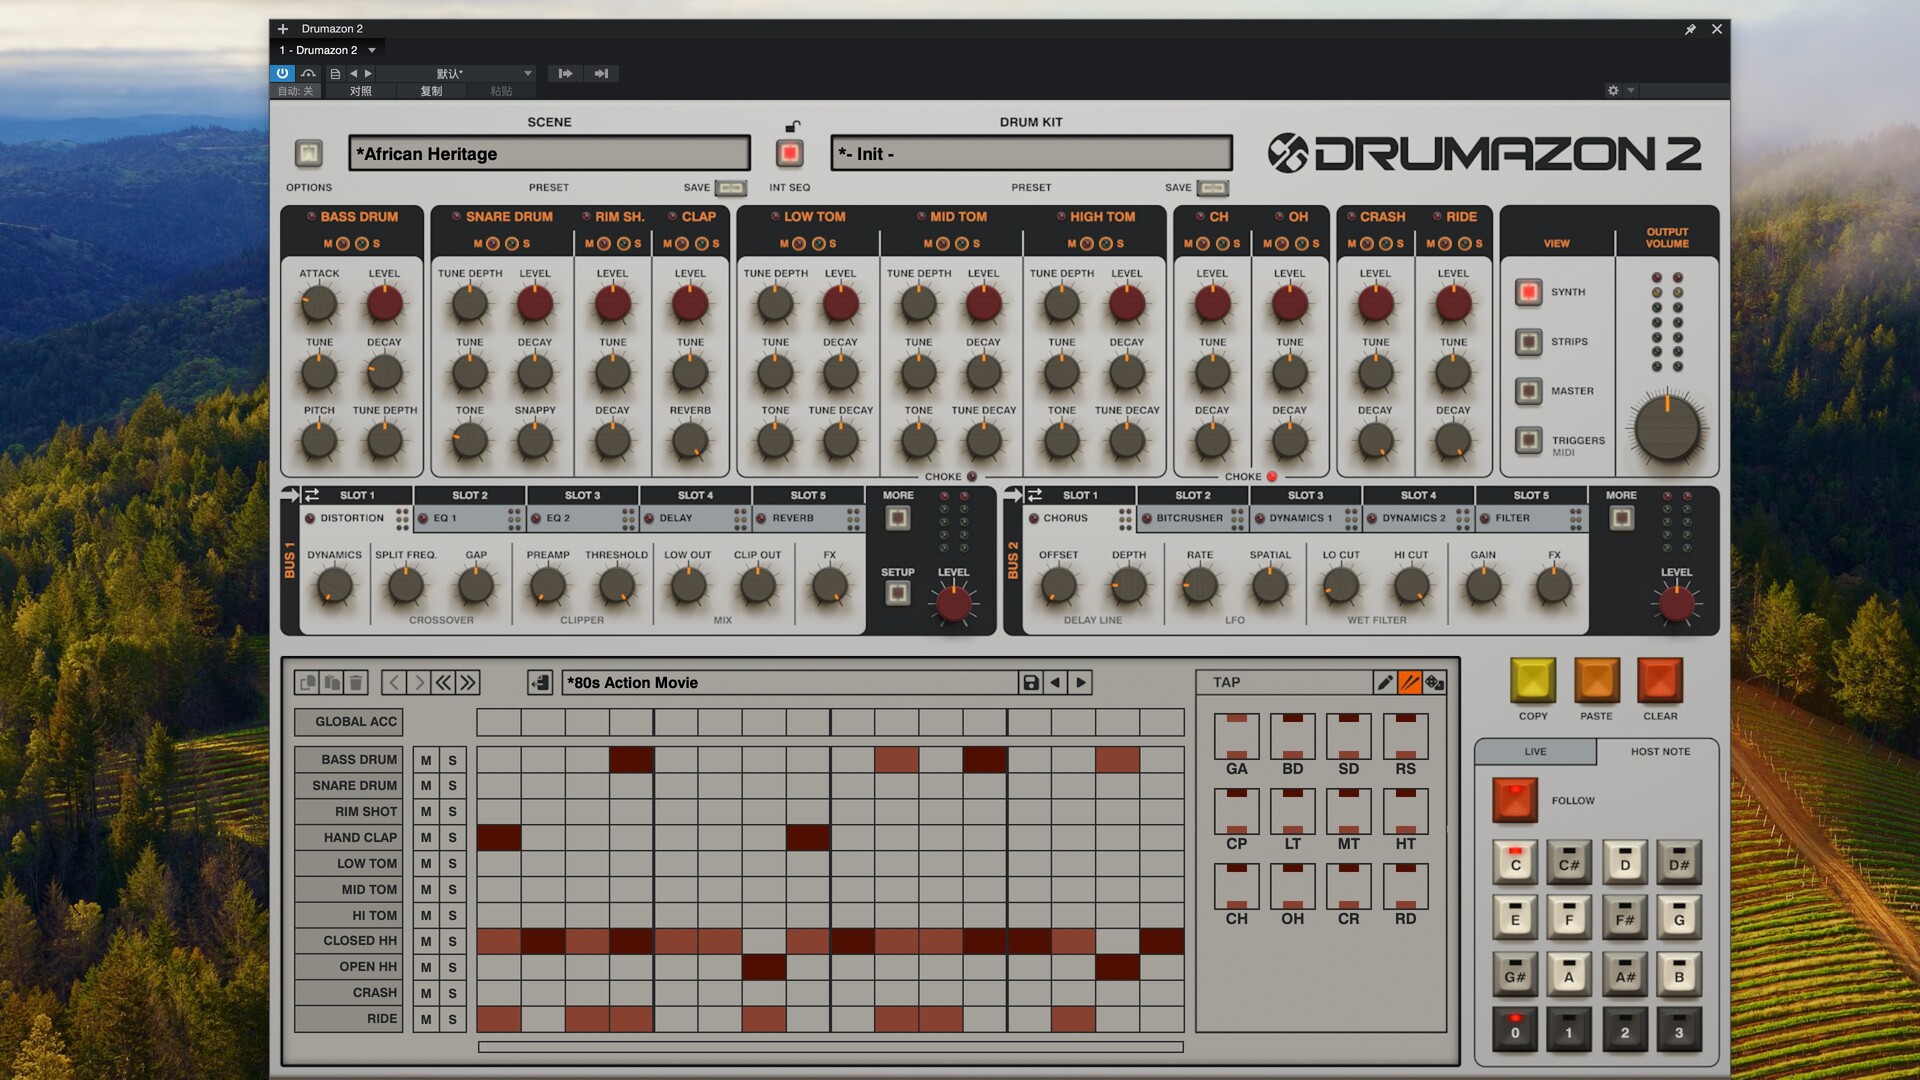The height and width of the screenshot is (1080, 1920).
Task: Toggle the plugin power bypass button
Action: pyautogui.click(x=282, y=73)
